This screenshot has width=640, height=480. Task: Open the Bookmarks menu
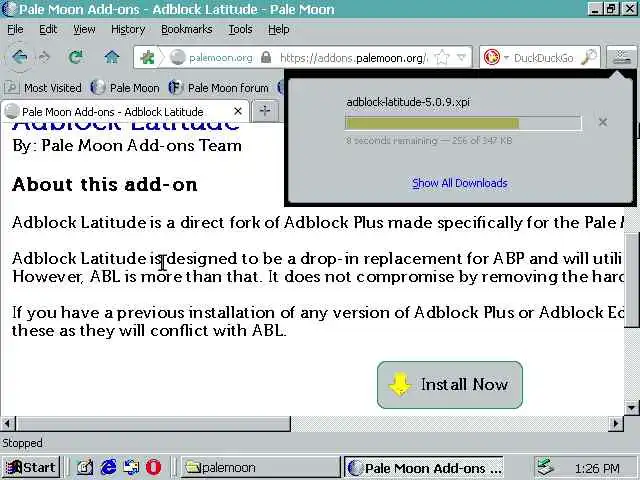187,29
